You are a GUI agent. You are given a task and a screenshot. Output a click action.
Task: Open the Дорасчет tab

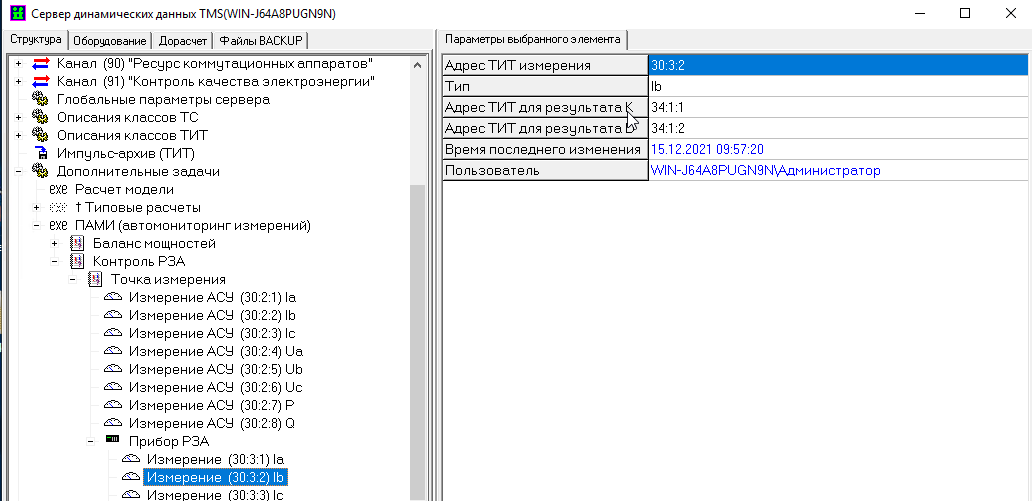(182, 41)
